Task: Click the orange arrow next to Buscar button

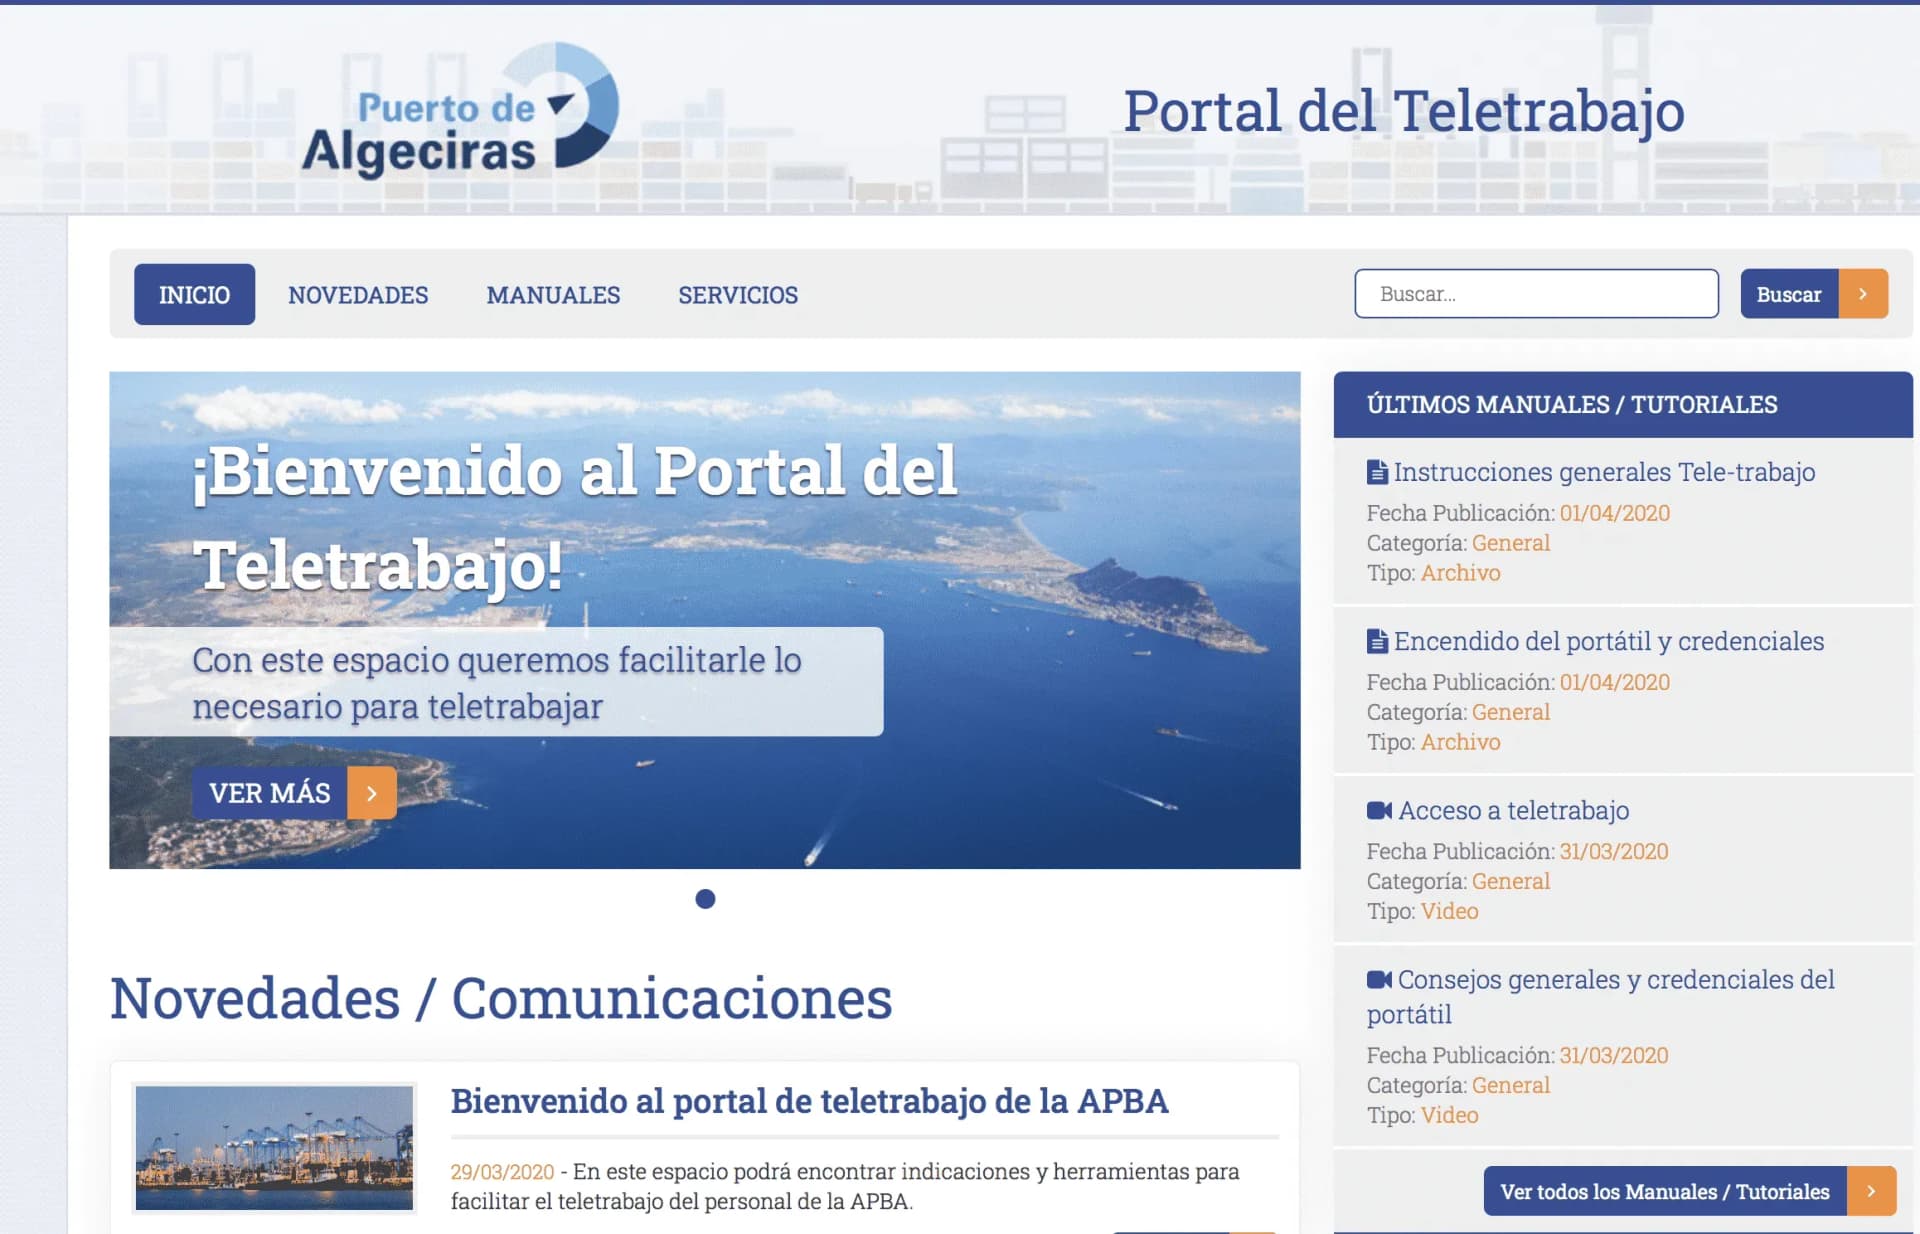Action: coord(1863,294)
